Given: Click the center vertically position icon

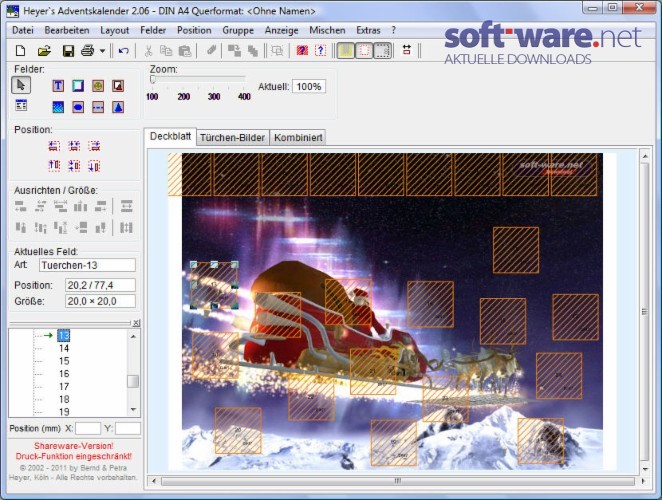Looking at the screenshot, I should 74,166.
